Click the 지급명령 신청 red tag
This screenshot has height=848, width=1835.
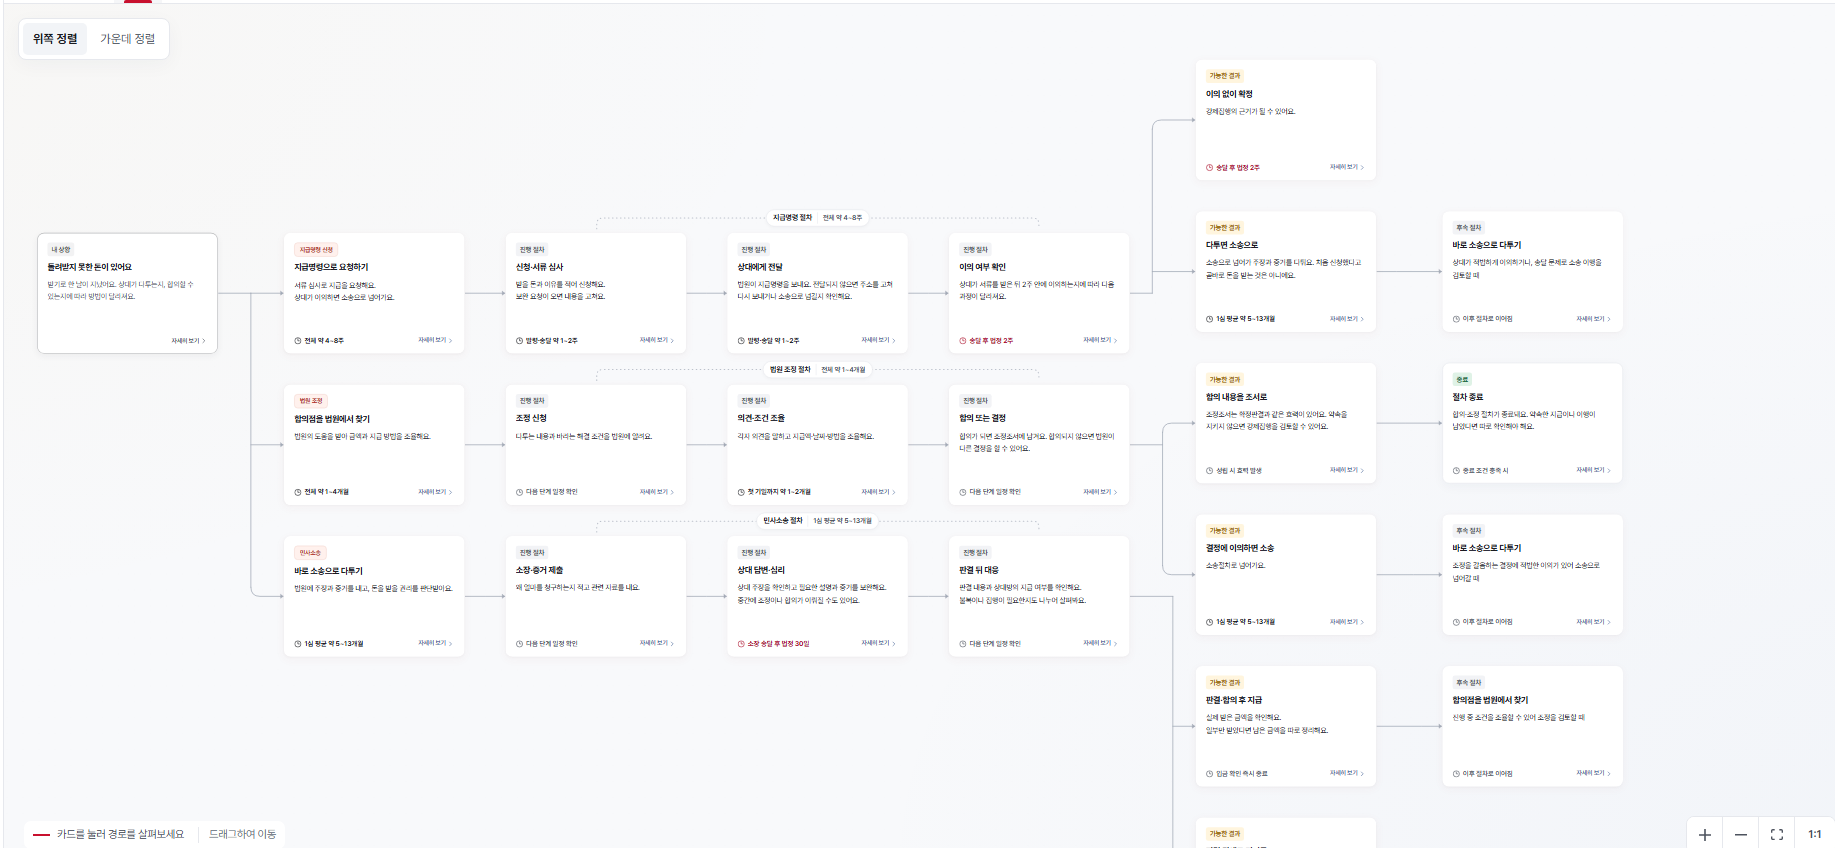[316, 250]
